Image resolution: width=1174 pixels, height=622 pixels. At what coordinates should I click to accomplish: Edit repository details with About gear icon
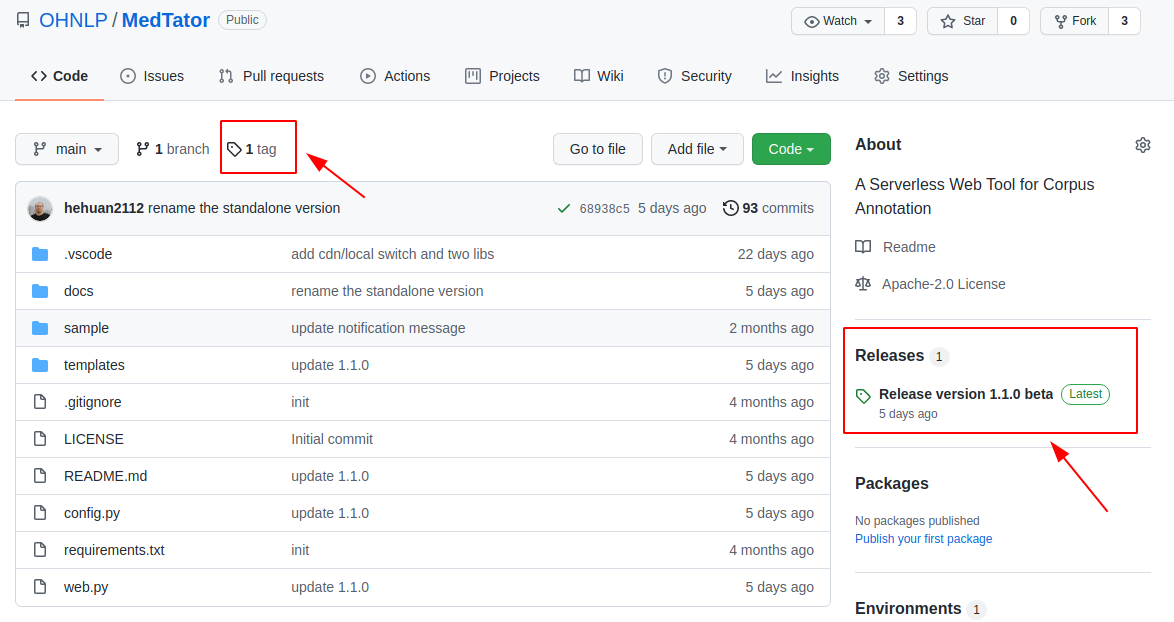point(1143,144)
